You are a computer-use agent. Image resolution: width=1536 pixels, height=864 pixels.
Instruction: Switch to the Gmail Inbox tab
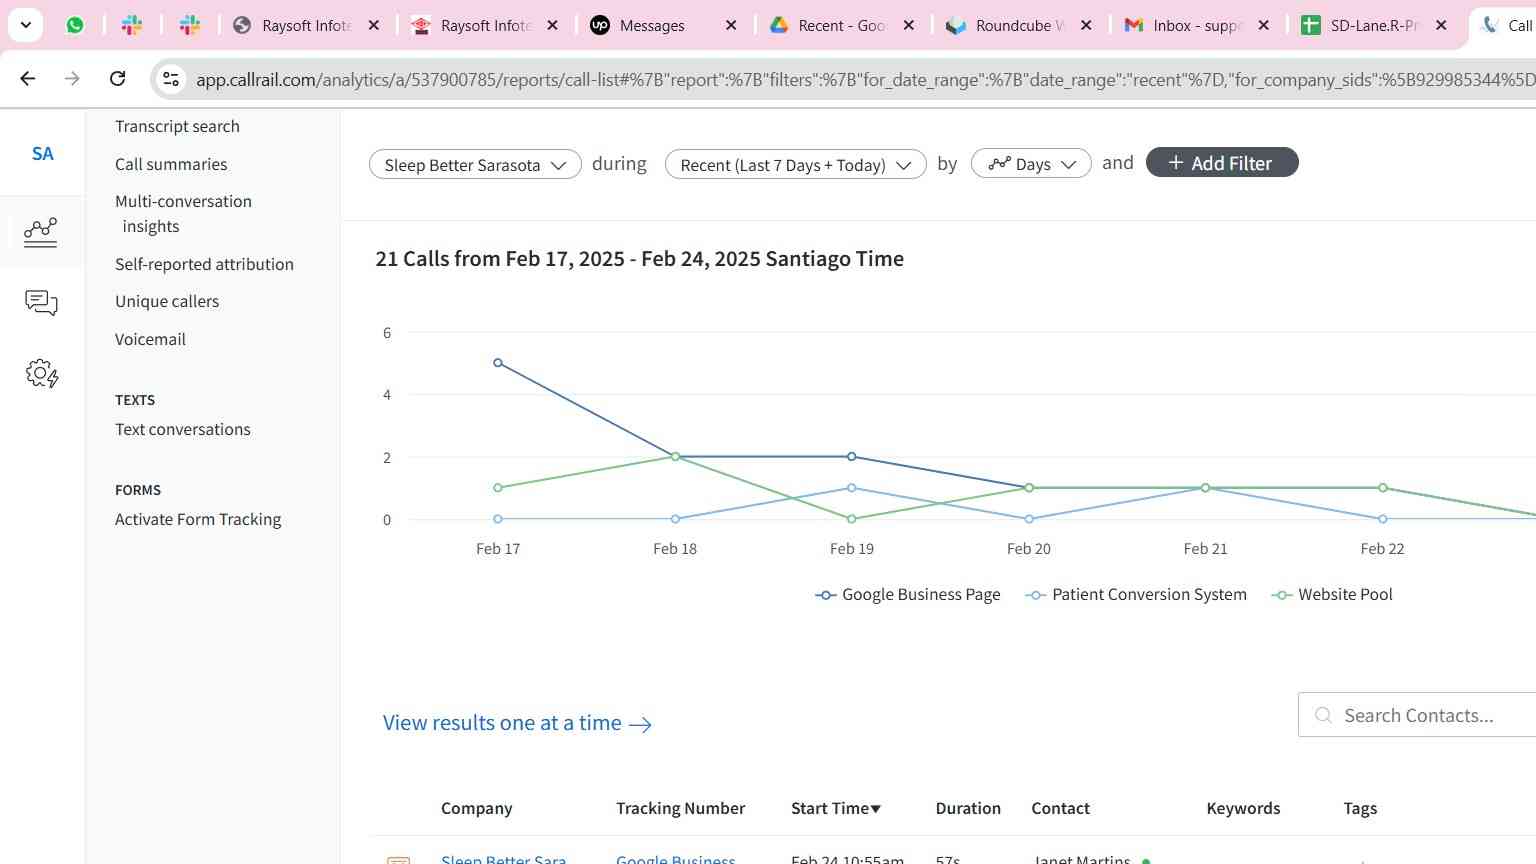[1197, 25]
